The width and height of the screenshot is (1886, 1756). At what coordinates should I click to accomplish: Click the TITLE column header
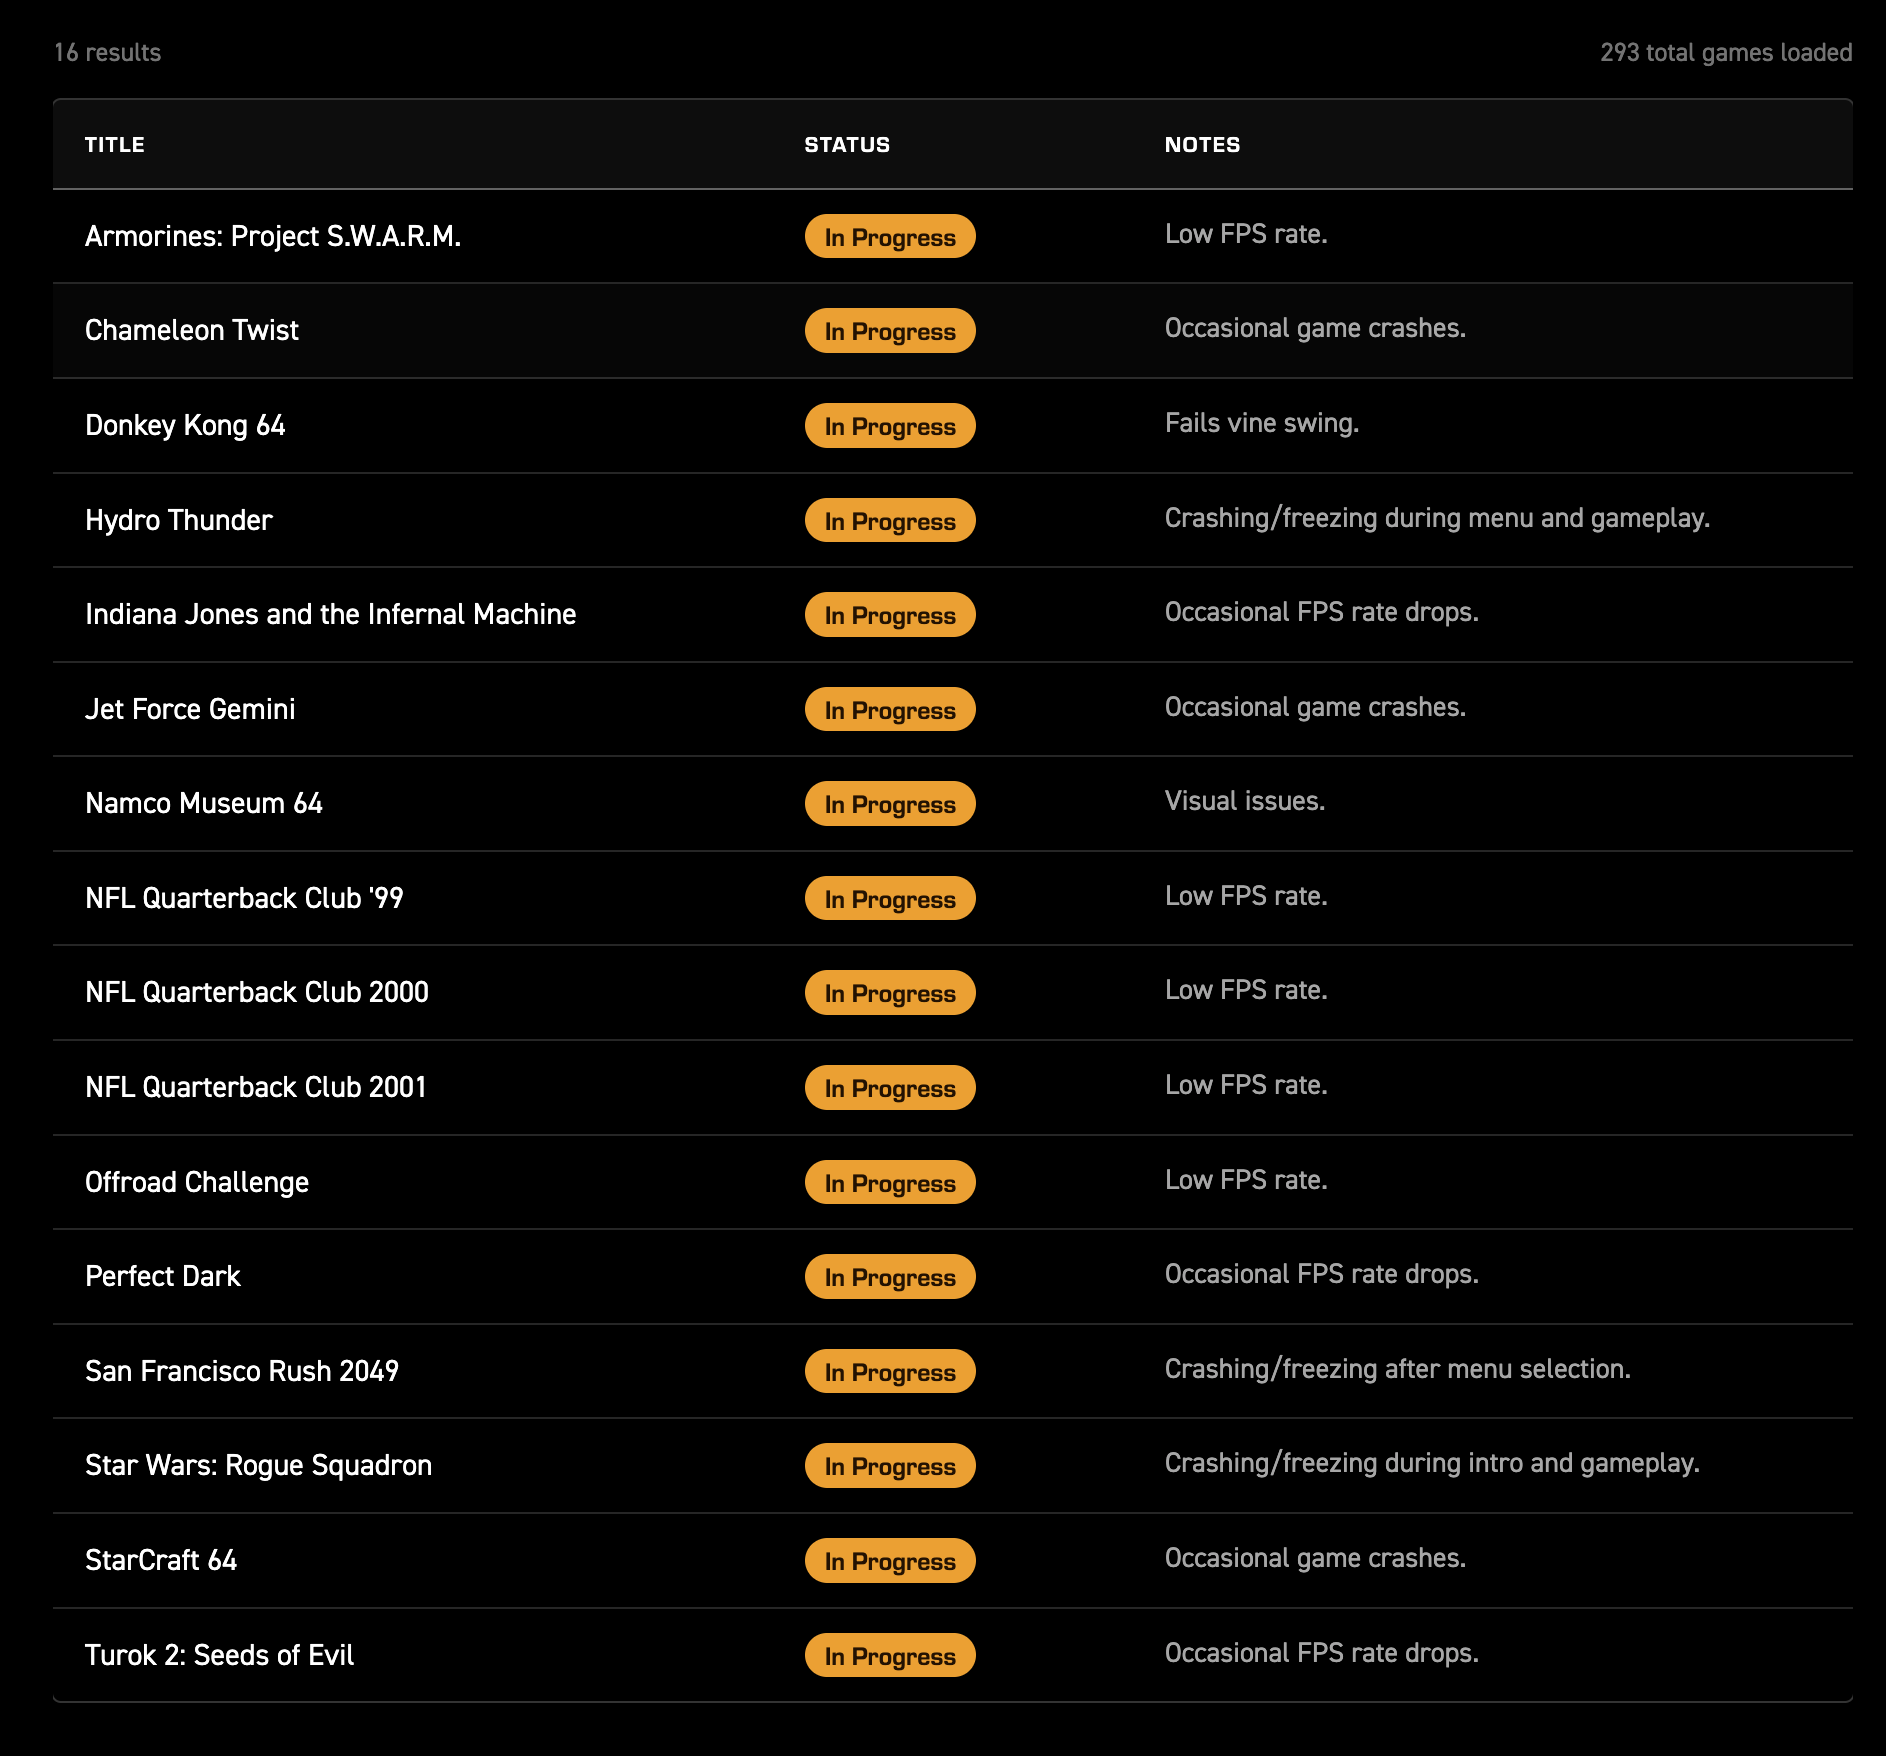(115, 145)
